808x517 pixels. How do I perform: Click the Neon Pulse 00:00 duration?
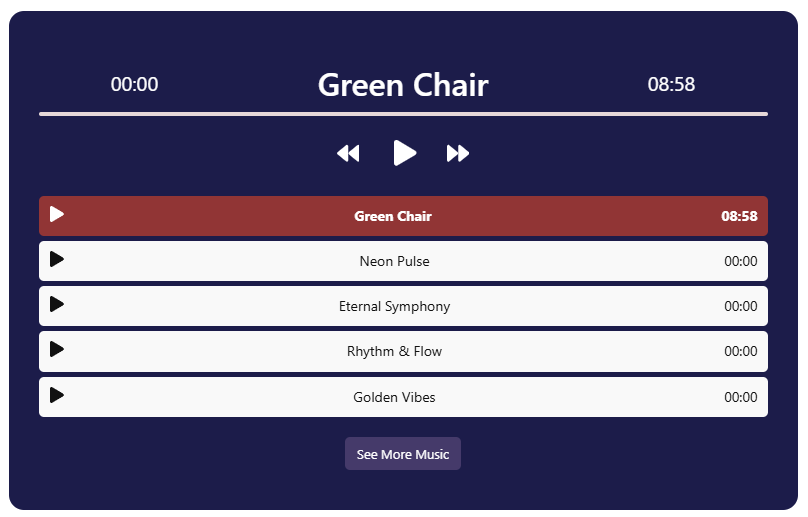[x=740, y=261]
